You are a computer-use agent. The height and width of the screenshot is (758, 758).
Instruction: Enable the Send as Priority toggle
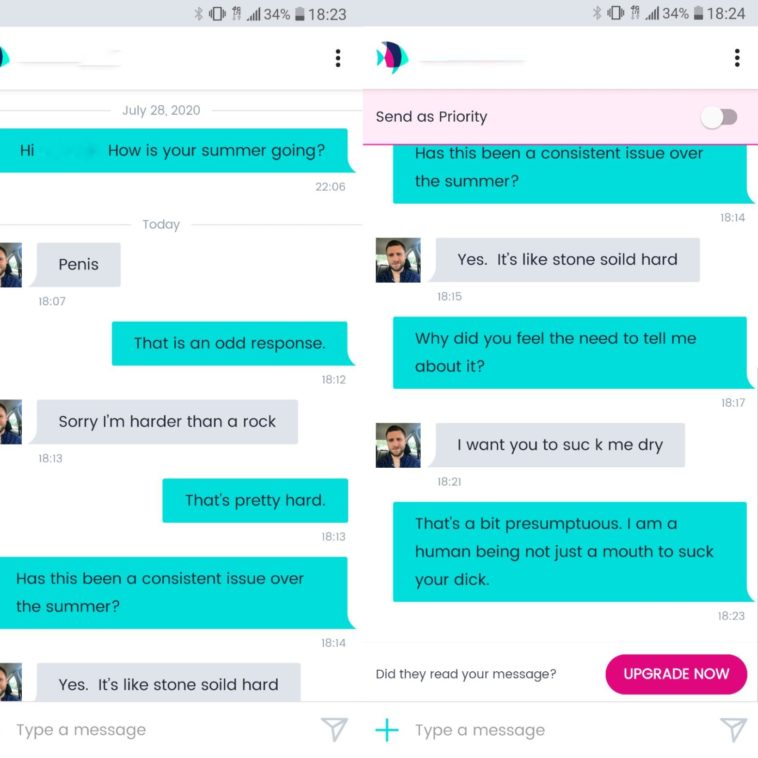[719, 117]
